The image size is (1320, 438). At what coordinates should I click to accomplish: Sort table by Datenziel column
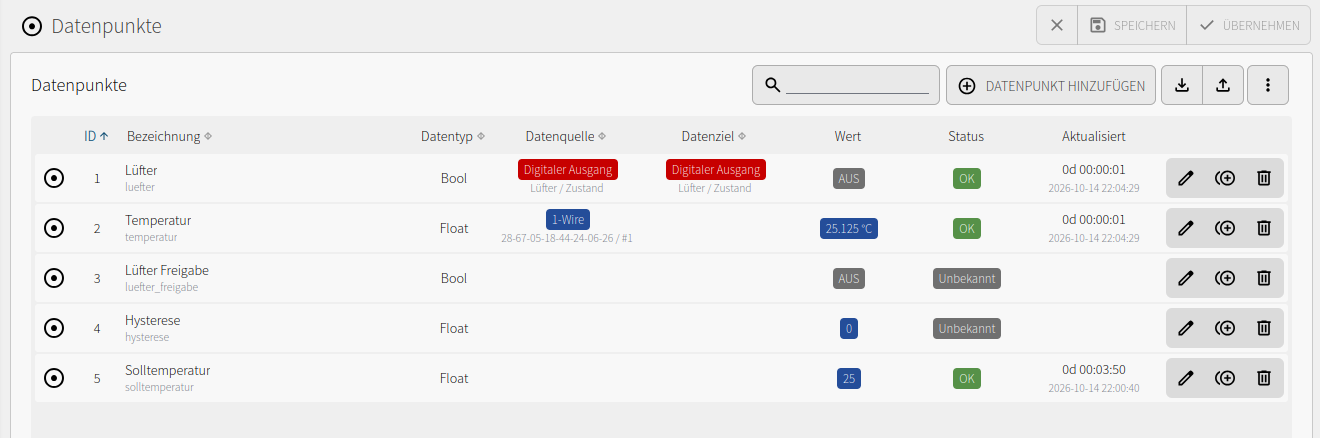coord(714,136)
